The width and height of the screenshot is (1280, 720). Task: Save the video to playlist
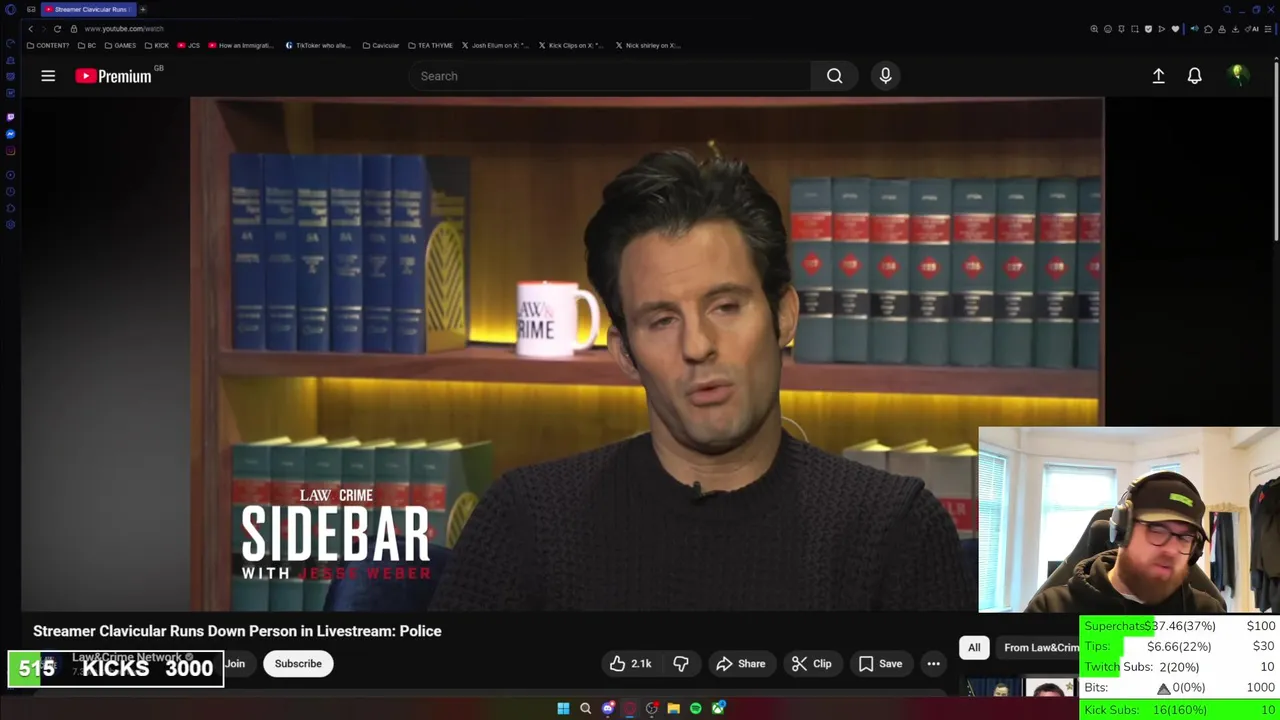[880, 664]
